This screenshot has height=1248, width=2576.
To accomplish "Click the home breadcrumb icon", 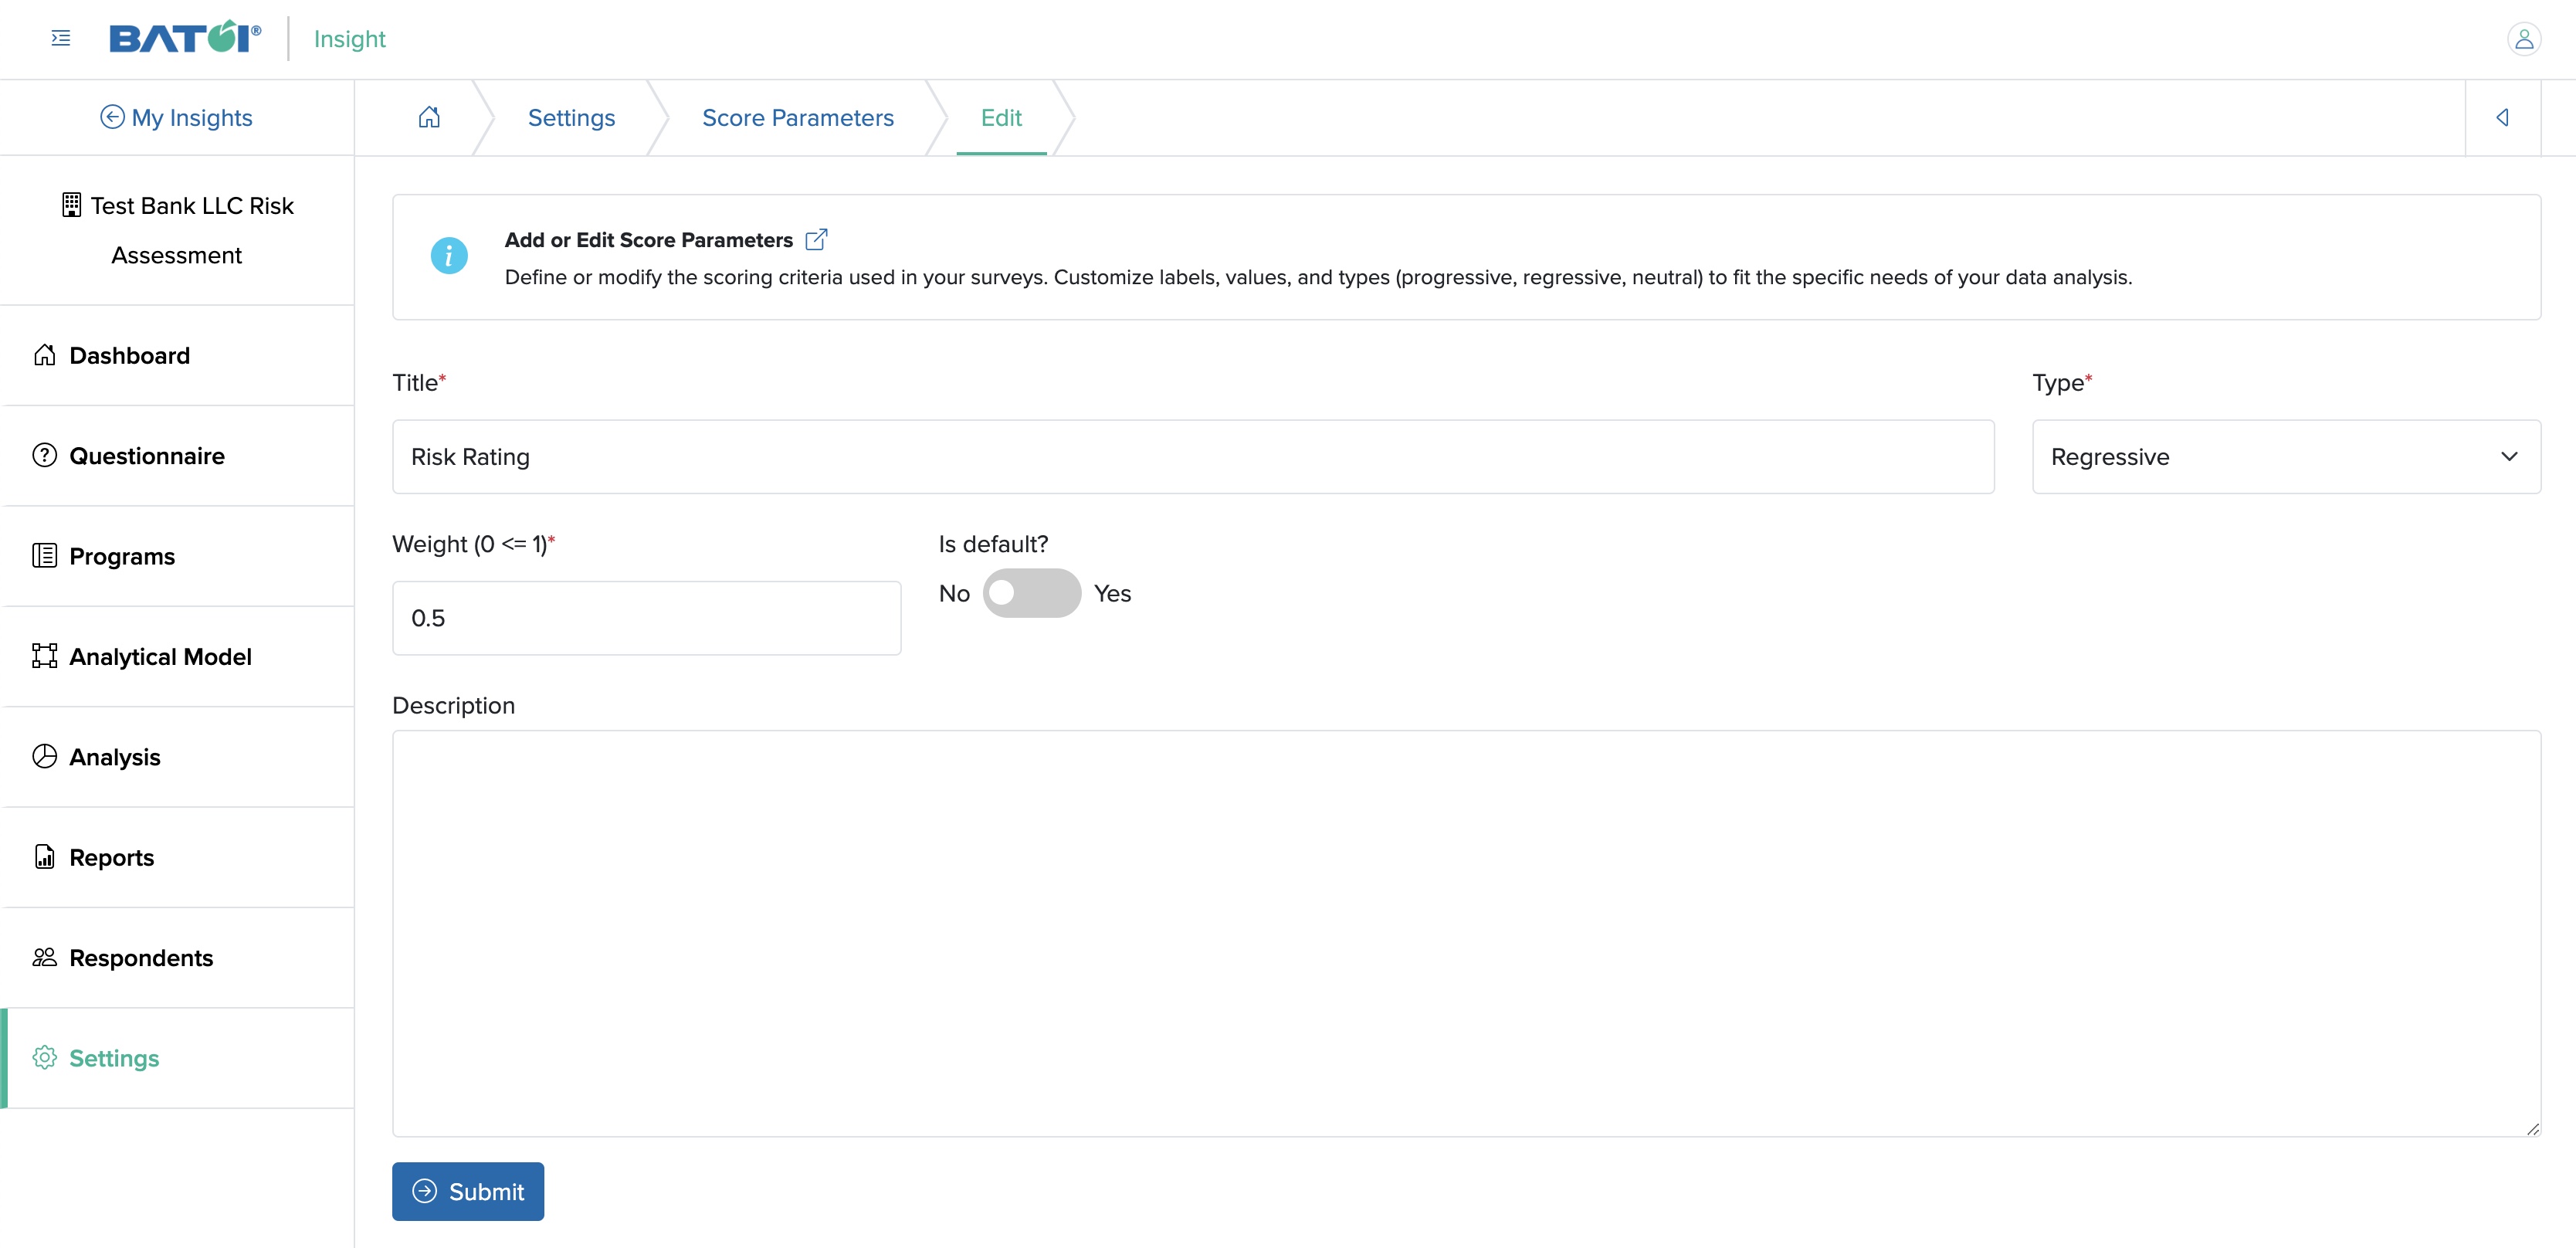I will 429,117.
